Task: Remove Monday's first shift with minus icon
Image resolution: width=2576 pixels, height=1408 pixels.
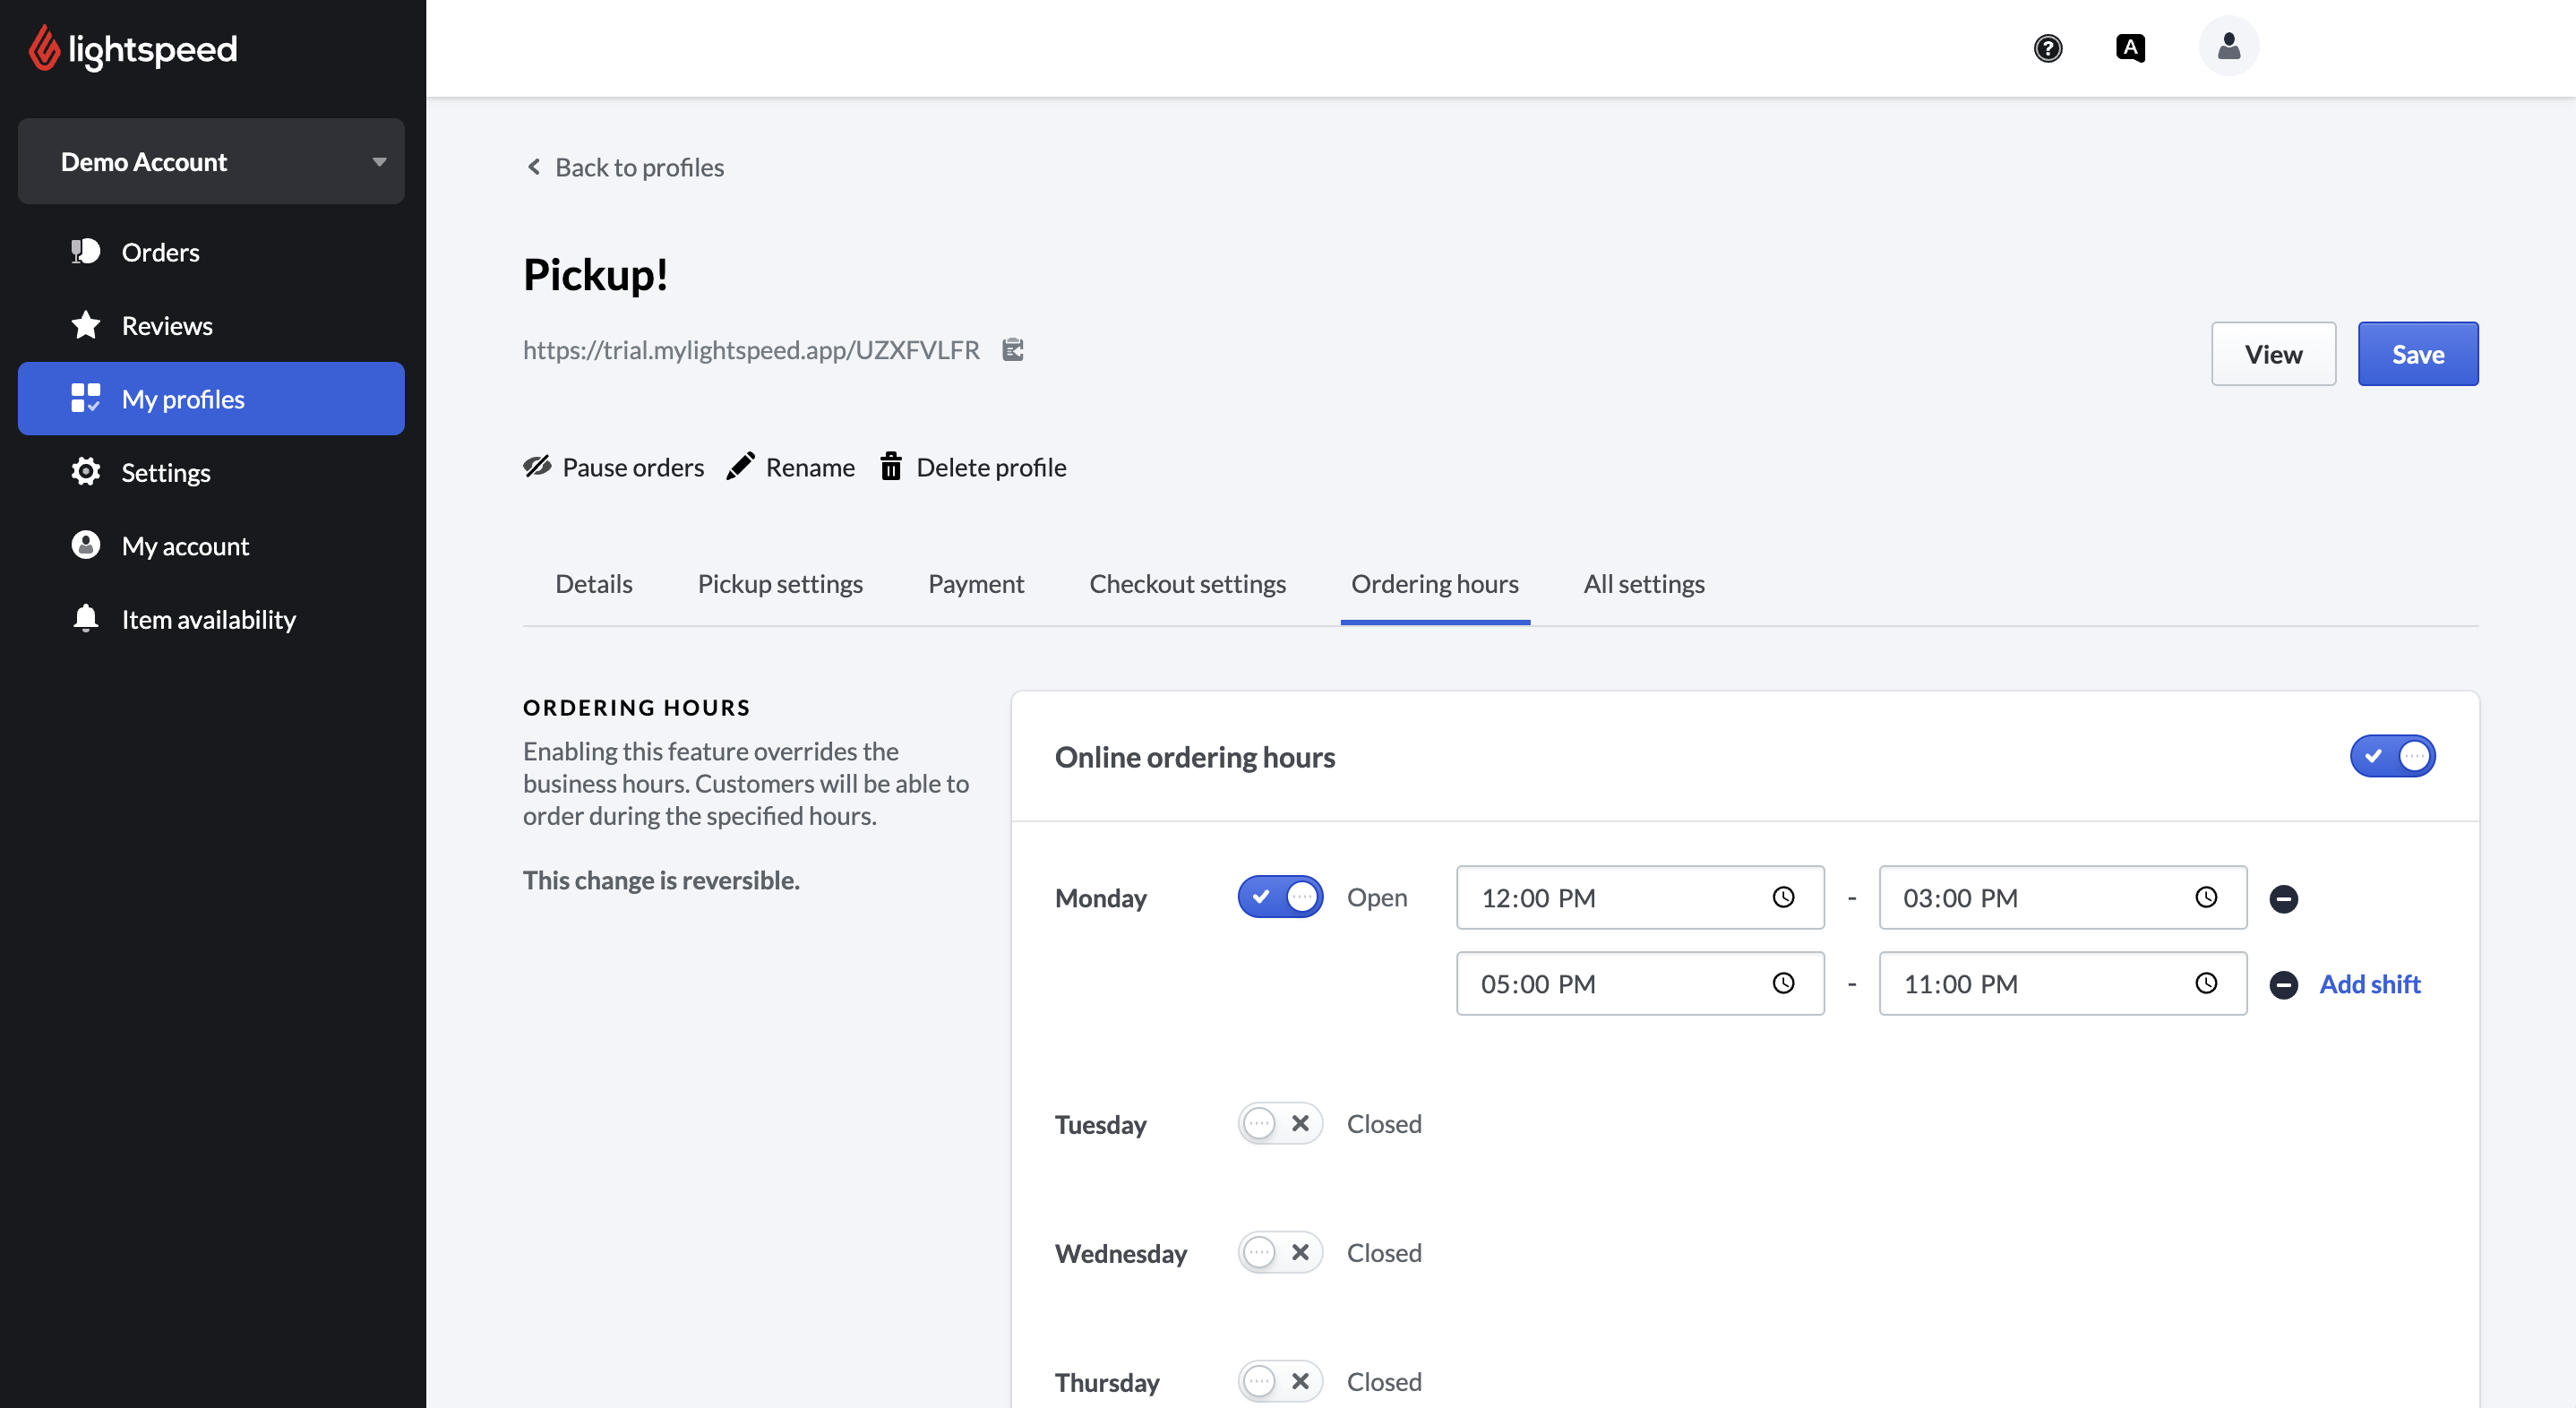Action: [2283, 899]
